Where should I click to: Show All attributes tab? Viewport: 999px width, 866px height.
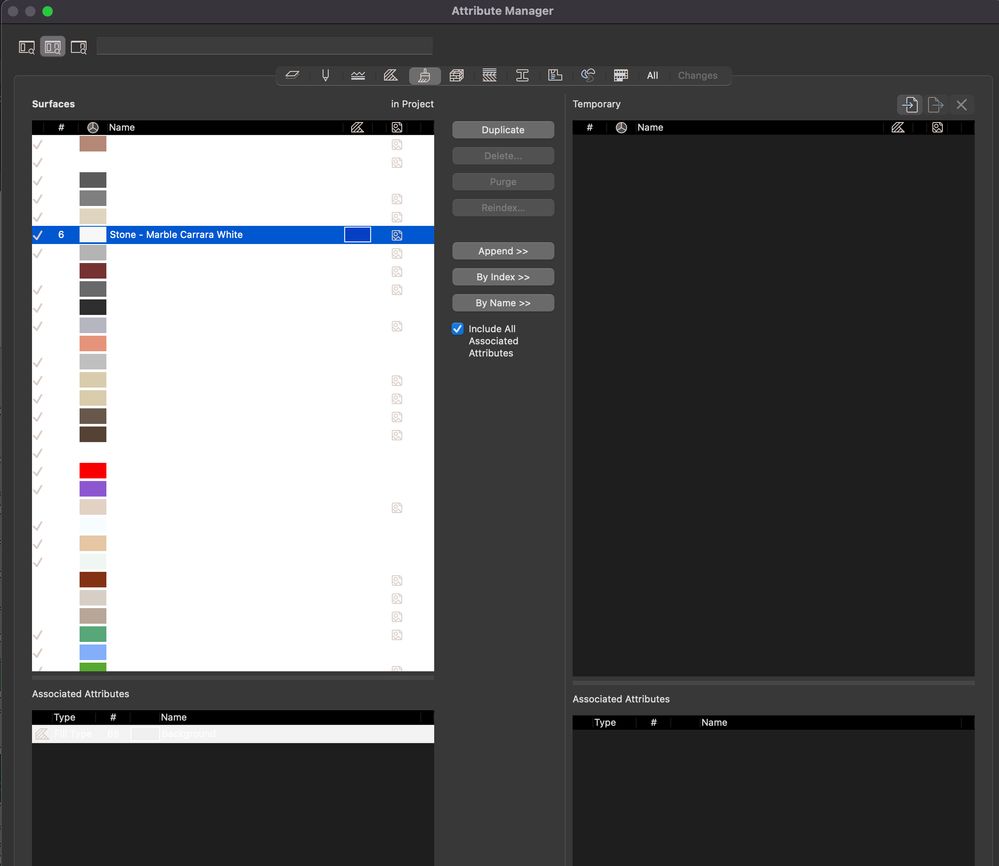652,75
